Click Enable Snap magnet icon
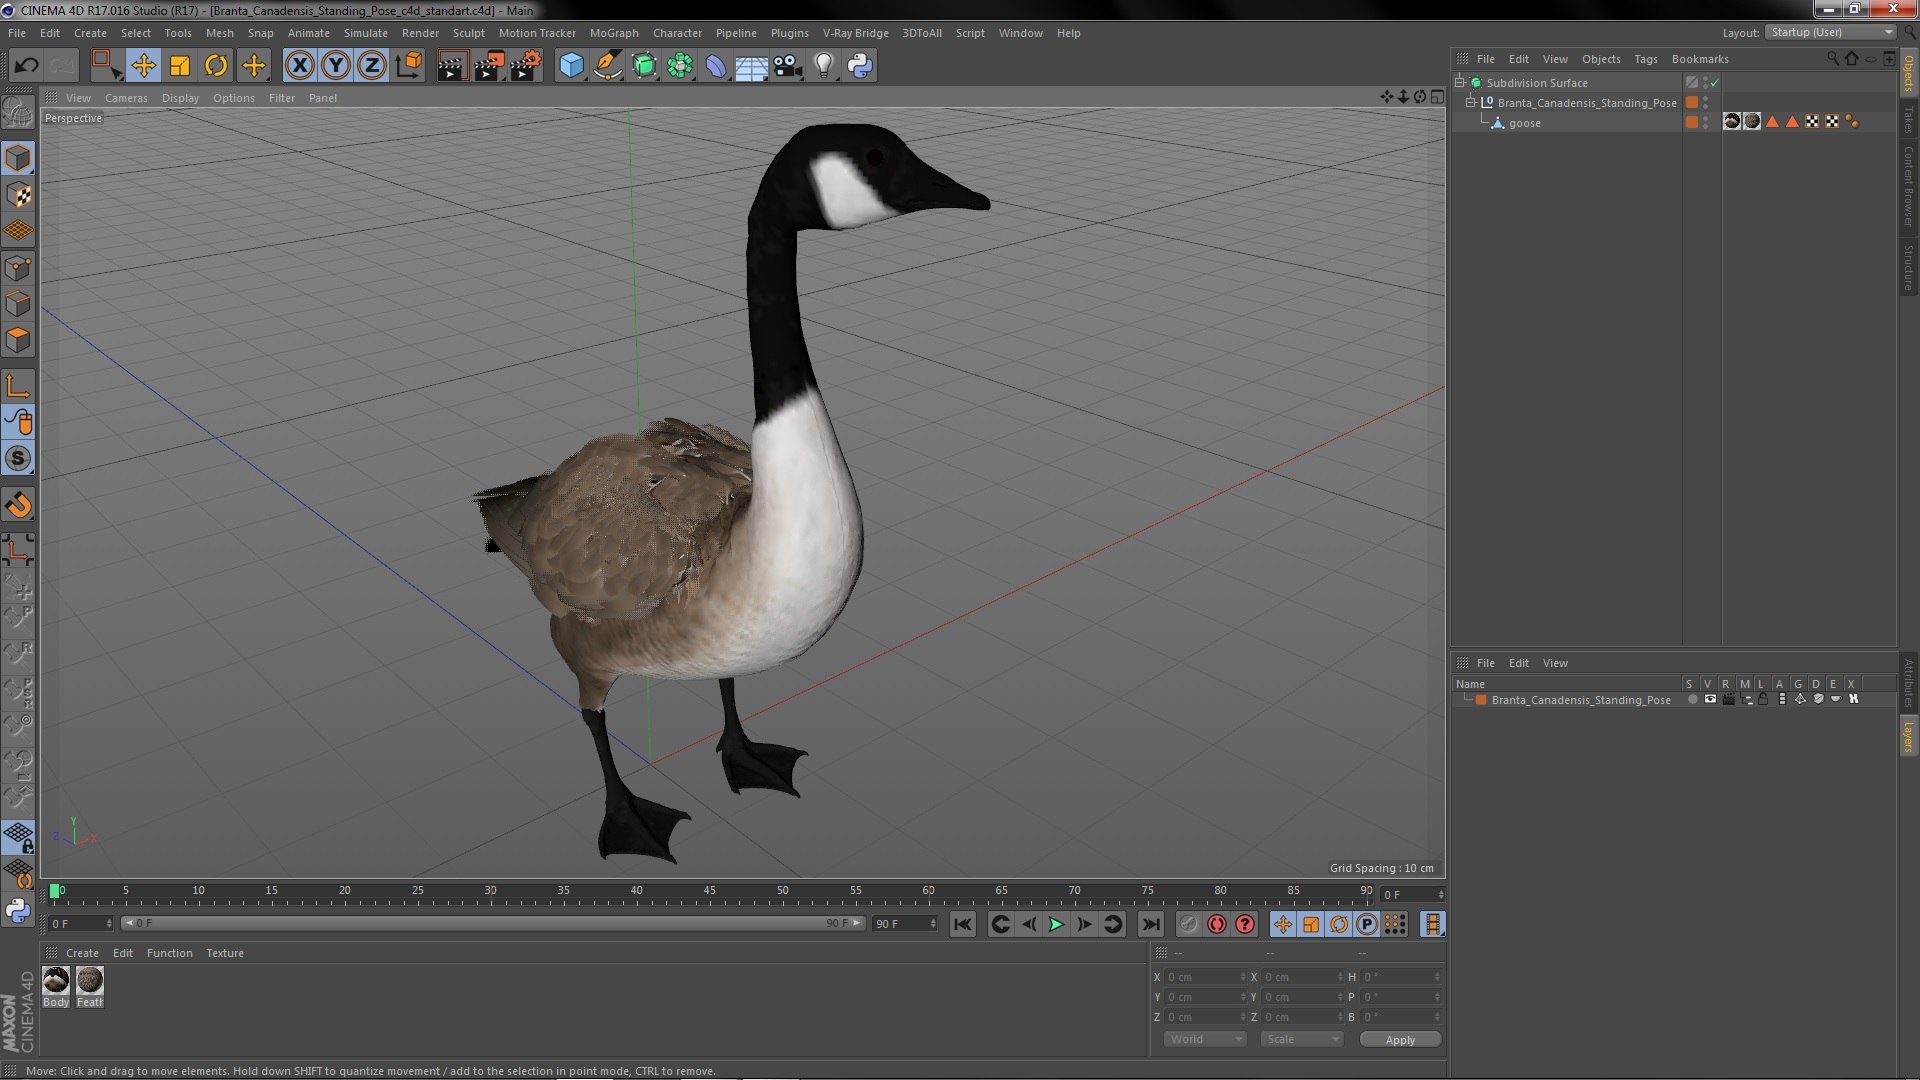Viewport: 1920px width, 1080px height. click(x=18, y=505)
